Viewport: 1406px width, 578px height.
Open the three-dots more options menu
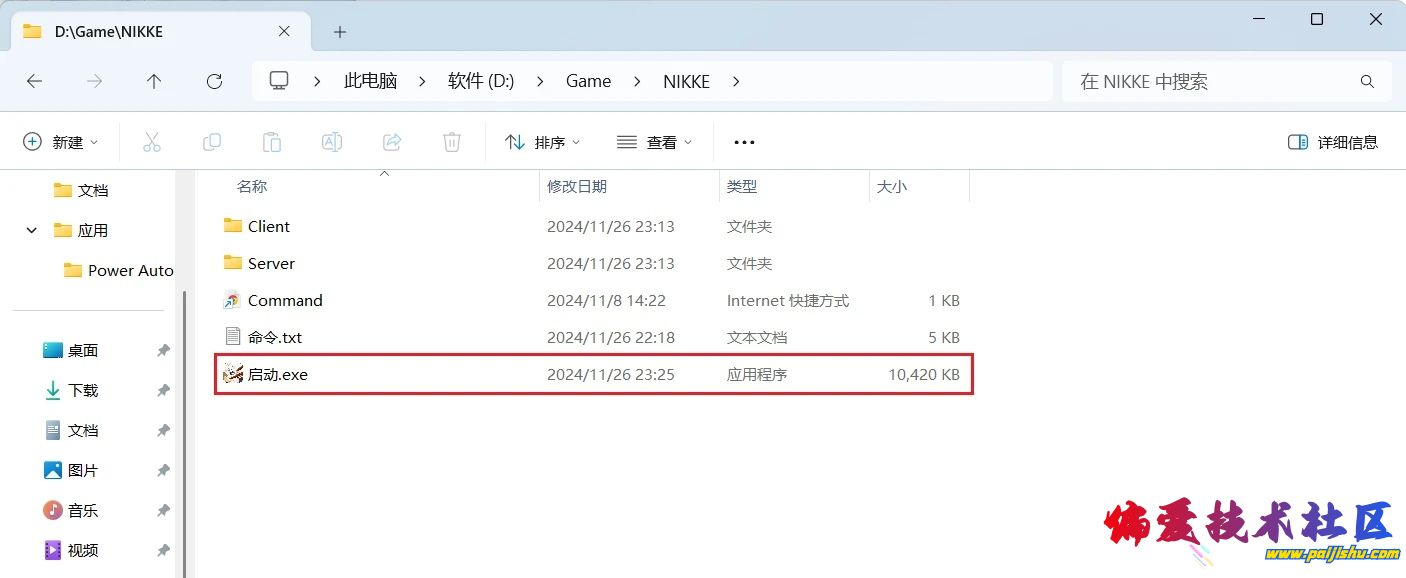click(744, 142)
